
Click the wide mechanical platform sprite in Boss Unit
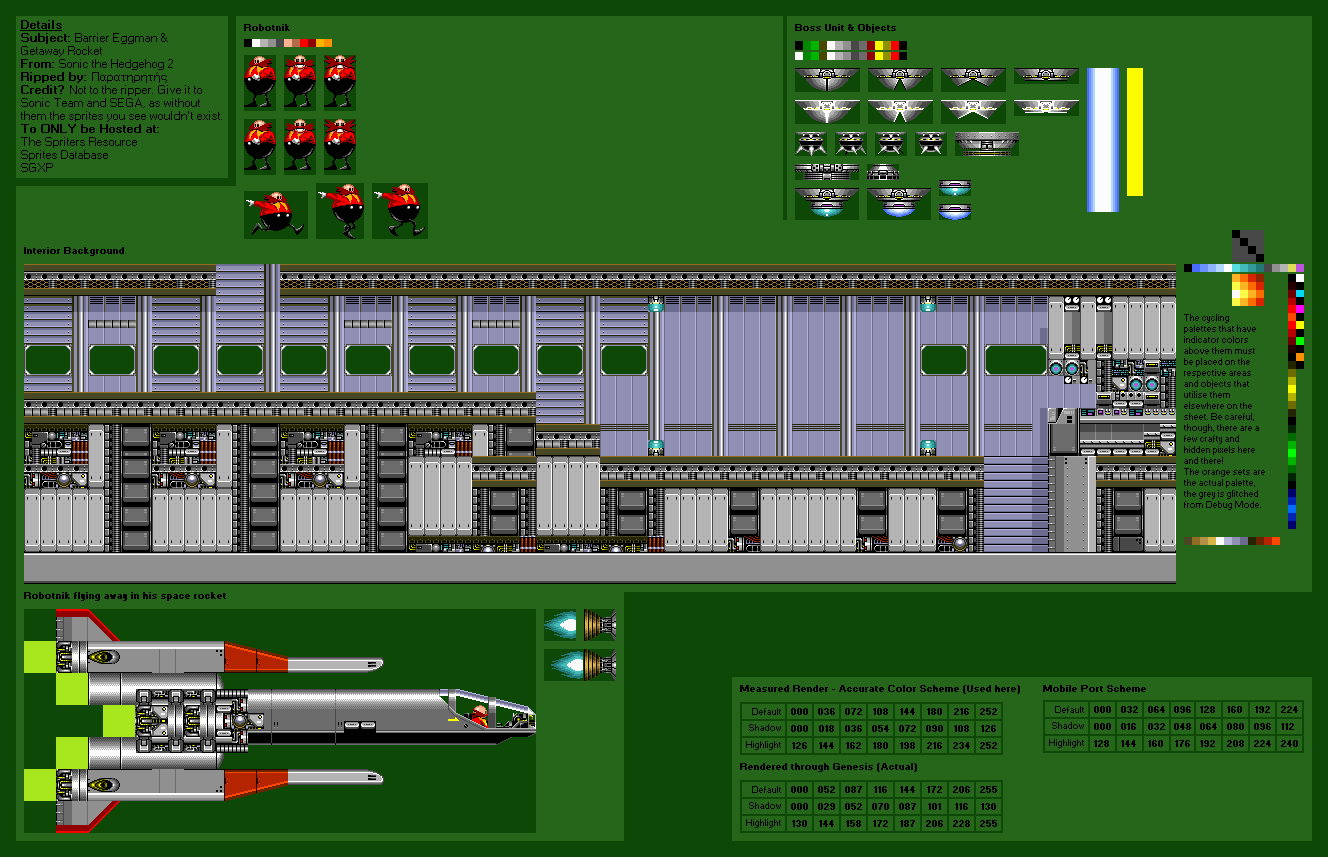click(x=987, y=144)
